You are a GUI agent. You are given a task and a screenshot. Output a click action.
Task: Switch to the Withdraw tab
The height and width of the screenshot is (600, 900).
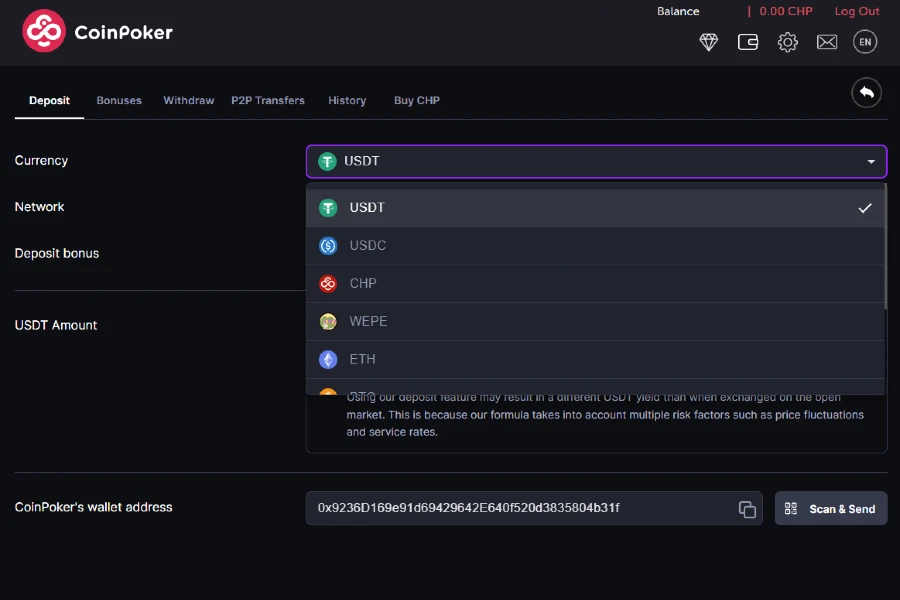[188, 100]
